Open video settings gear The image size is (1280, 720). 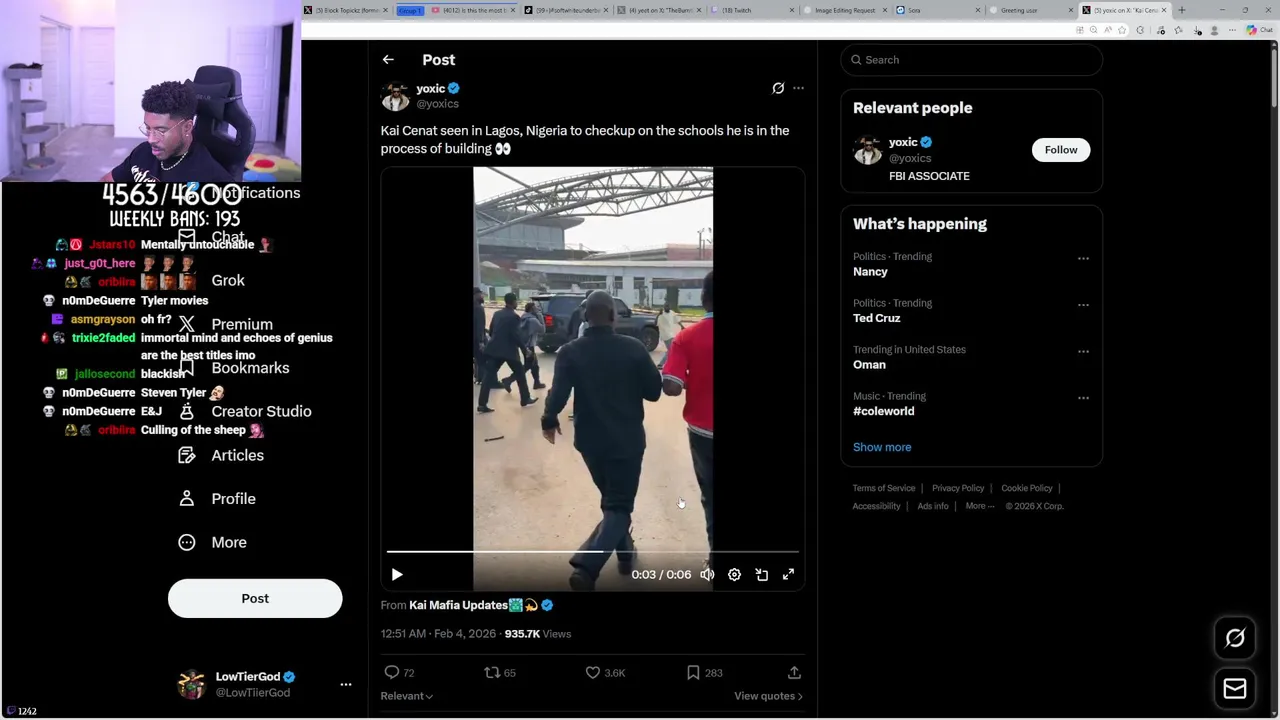734,575
